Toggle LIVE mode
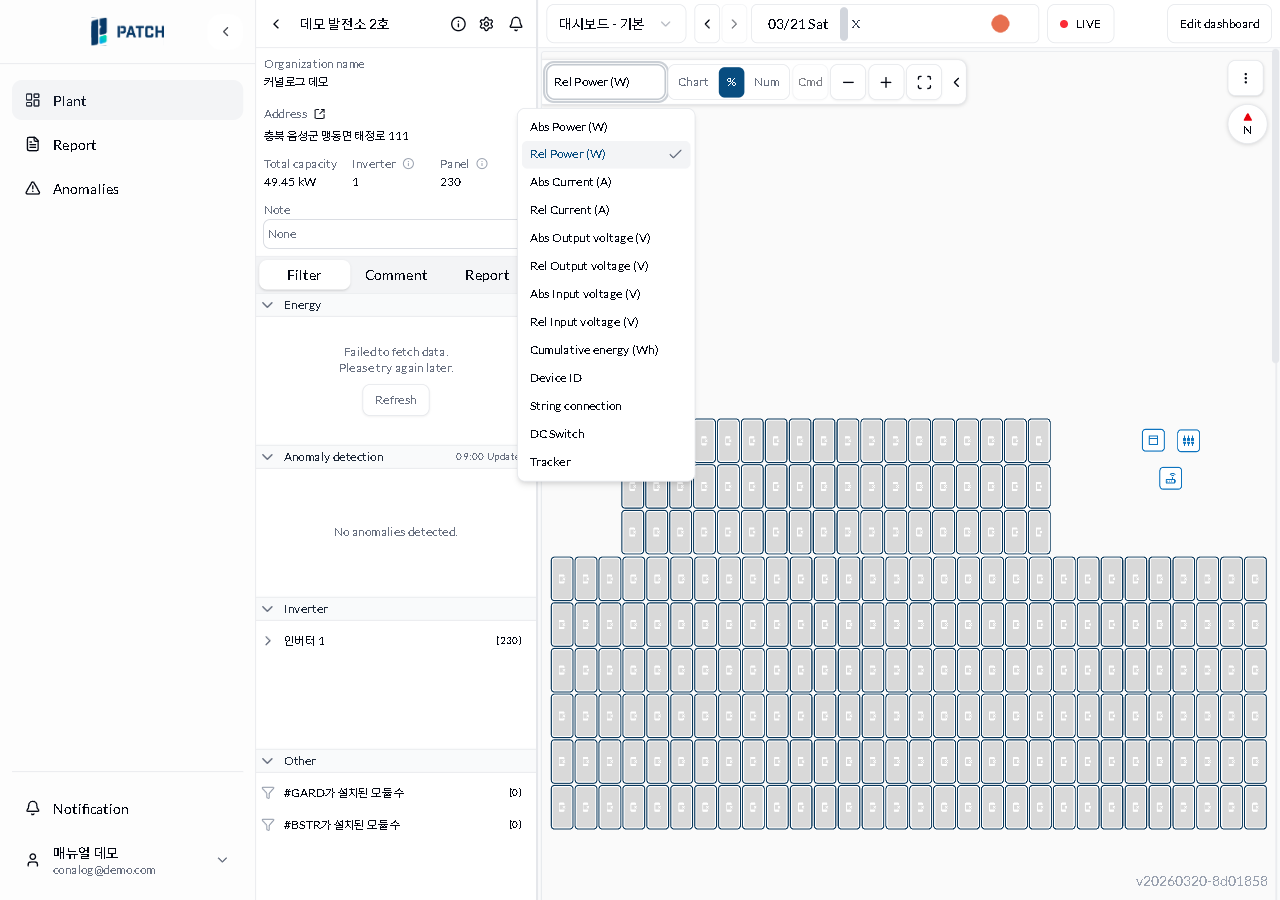 point(1080,24)
